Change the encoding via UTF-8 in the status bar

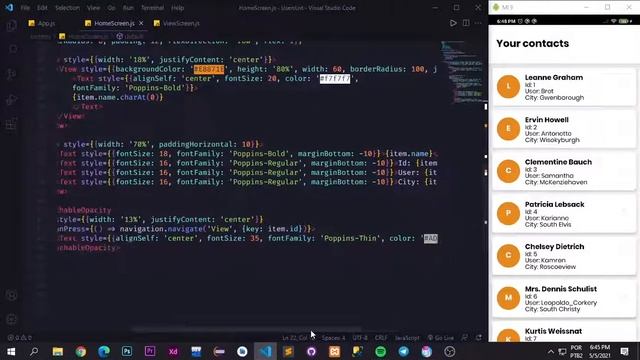pyautogui.click(x=360, y=338)
